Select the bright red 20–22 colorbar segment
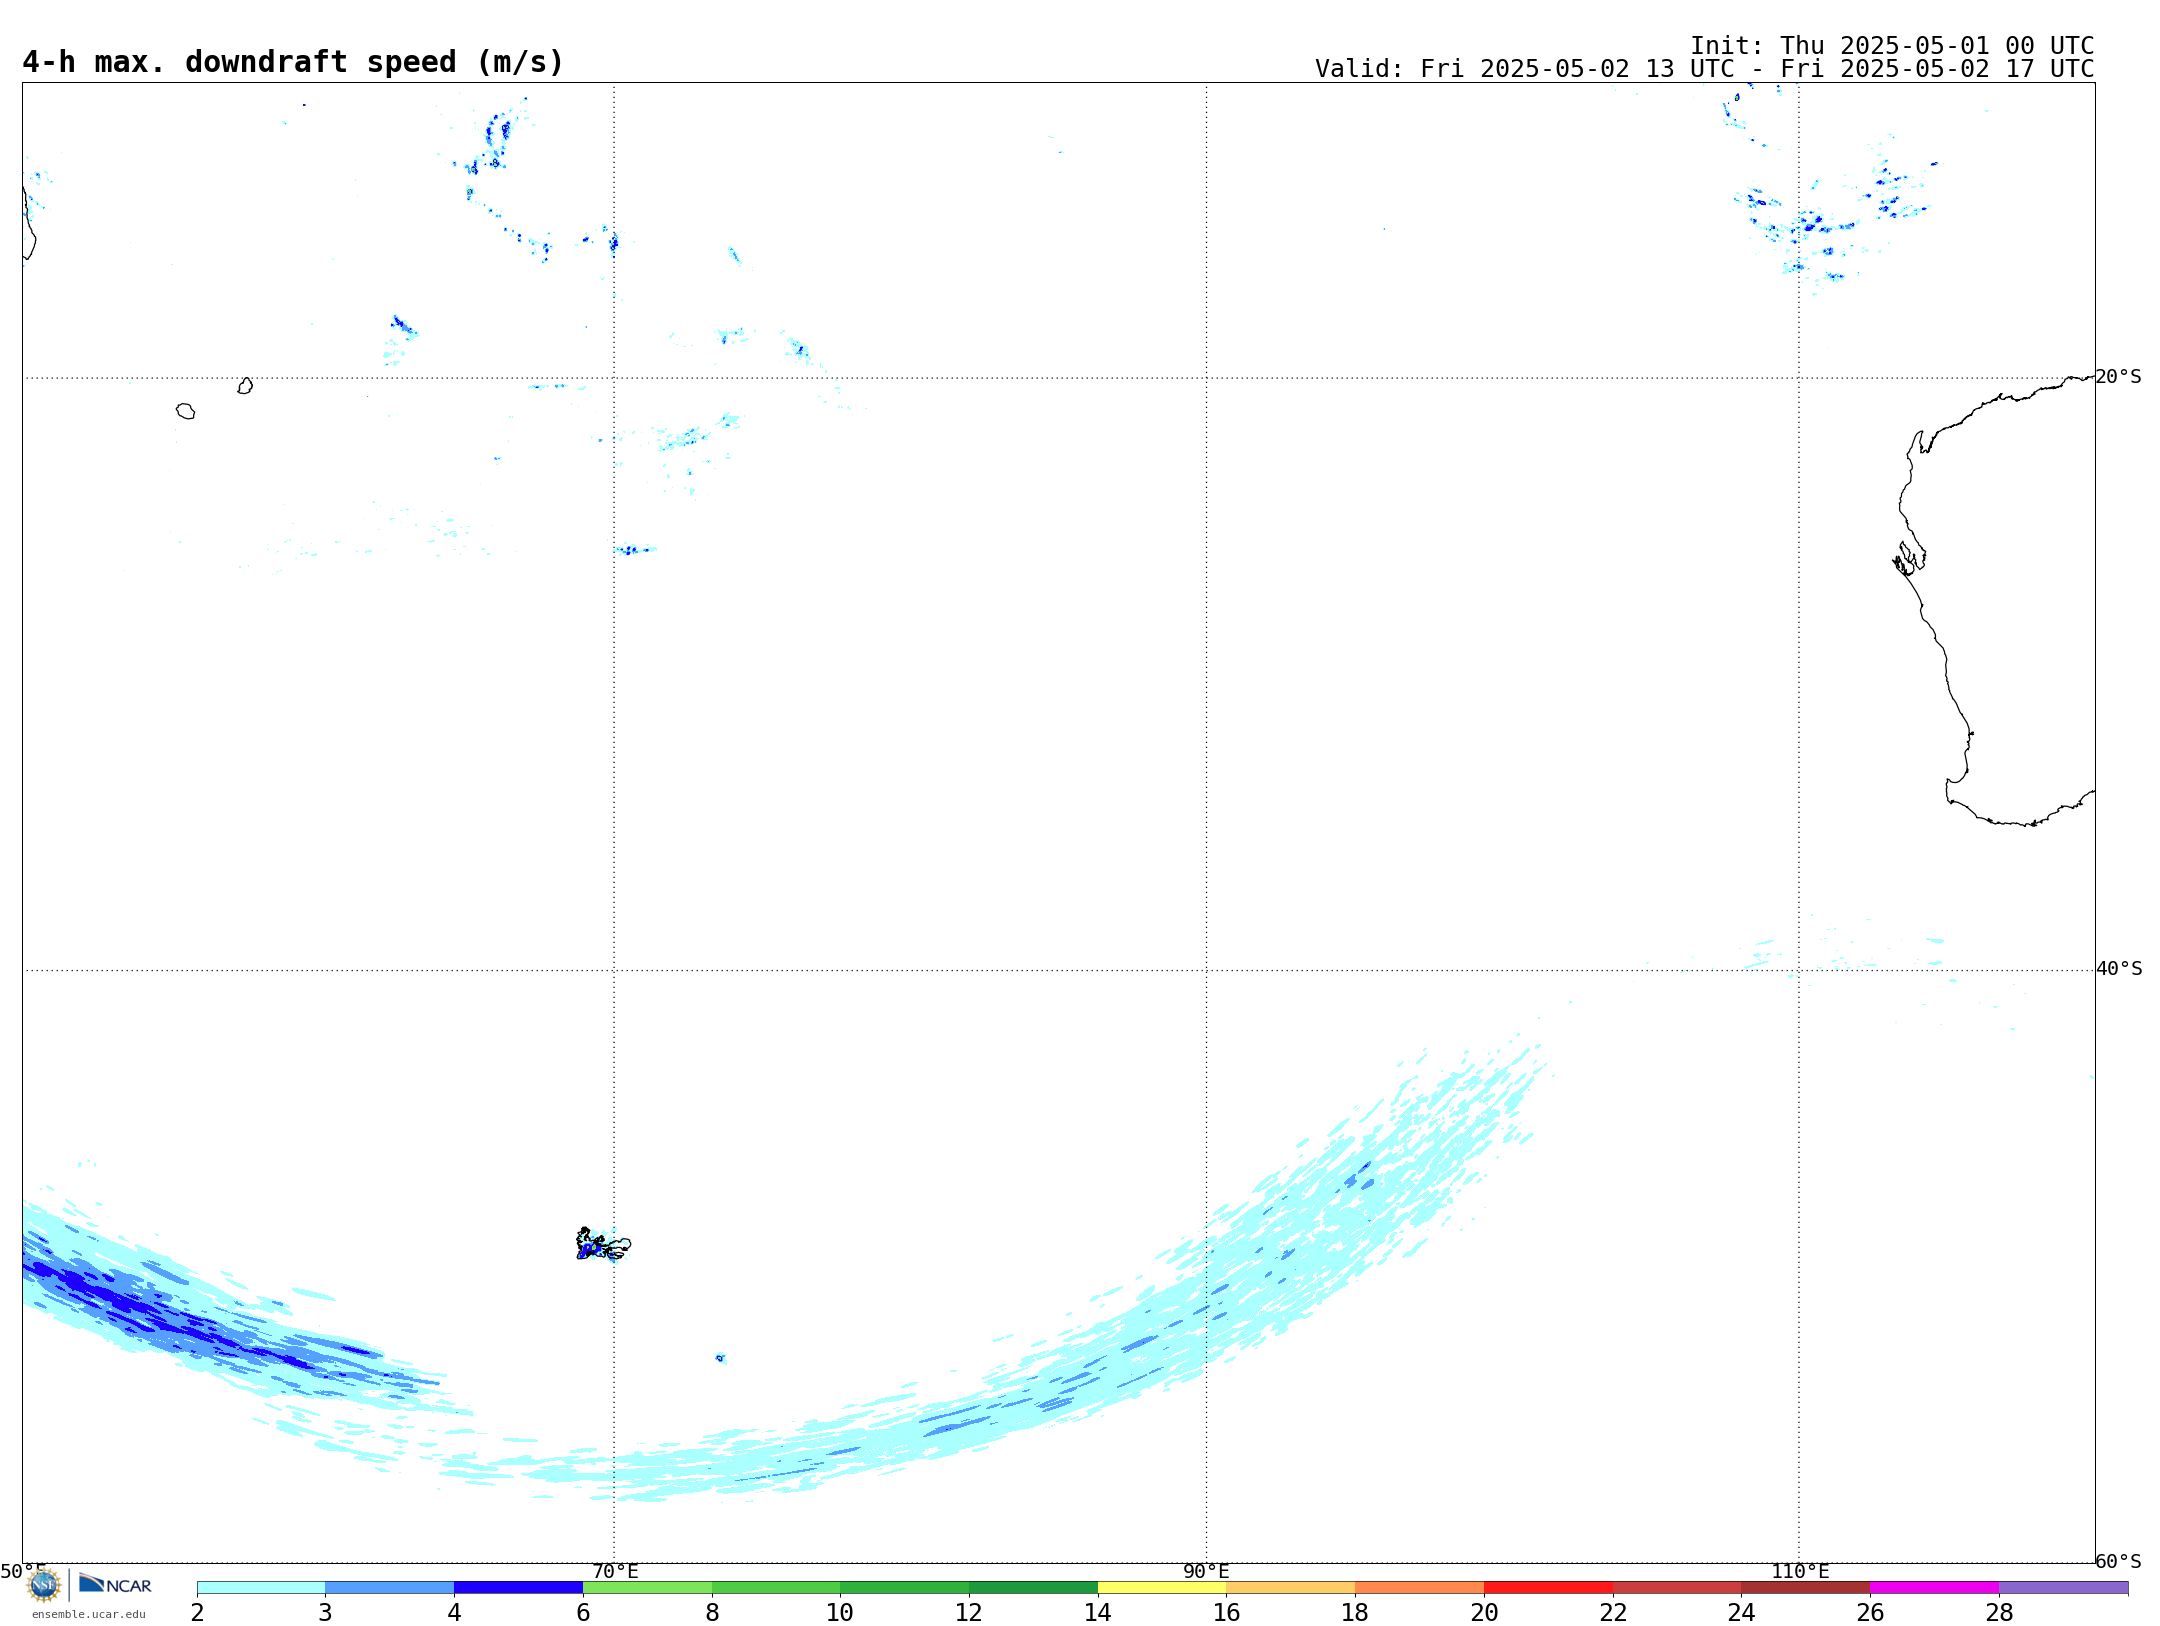This screenshot has height=1626, width=2160. tap(1548, 1588)
